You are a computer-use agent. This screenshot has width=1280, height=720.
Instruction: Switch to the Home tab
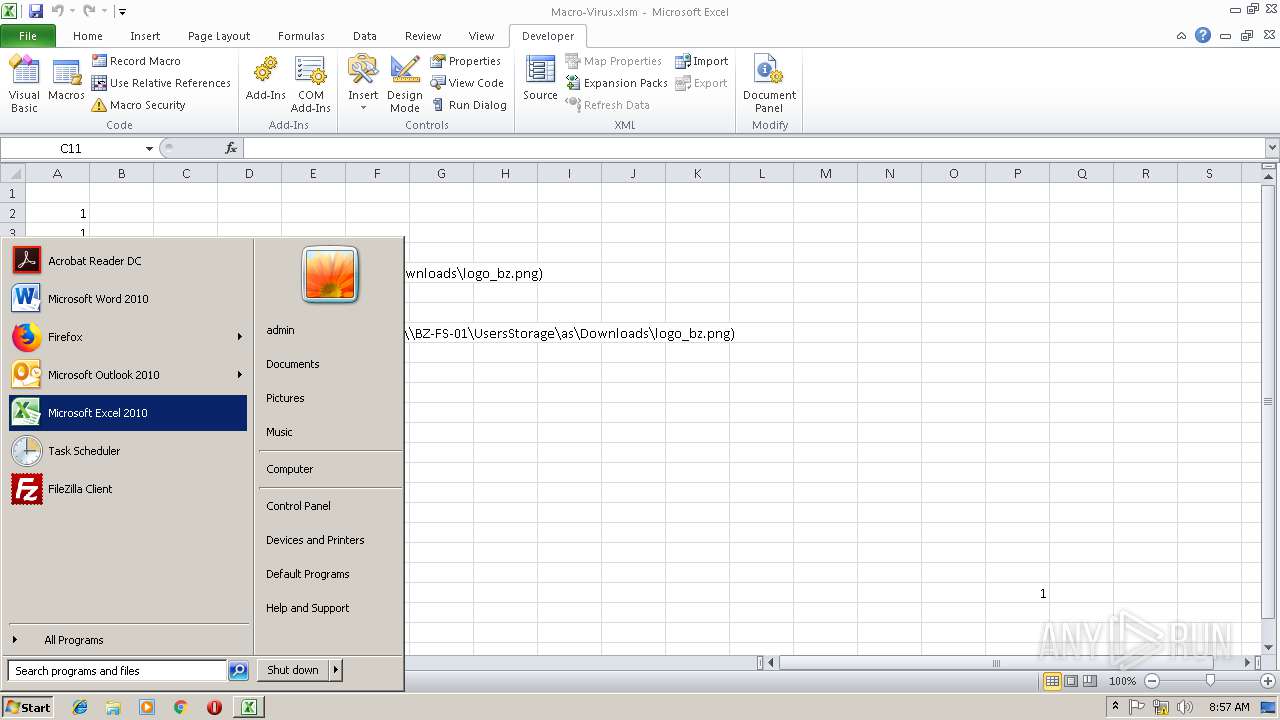[x=88, y=36]
